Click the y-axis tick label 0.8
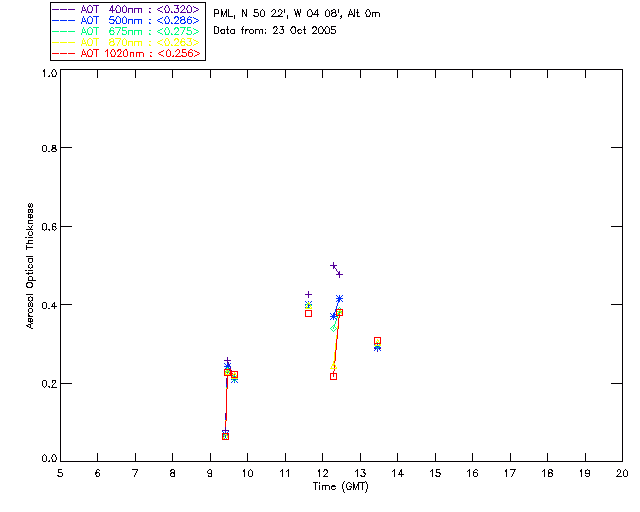This screenshot has width=640, height=512. pos(49,148)
